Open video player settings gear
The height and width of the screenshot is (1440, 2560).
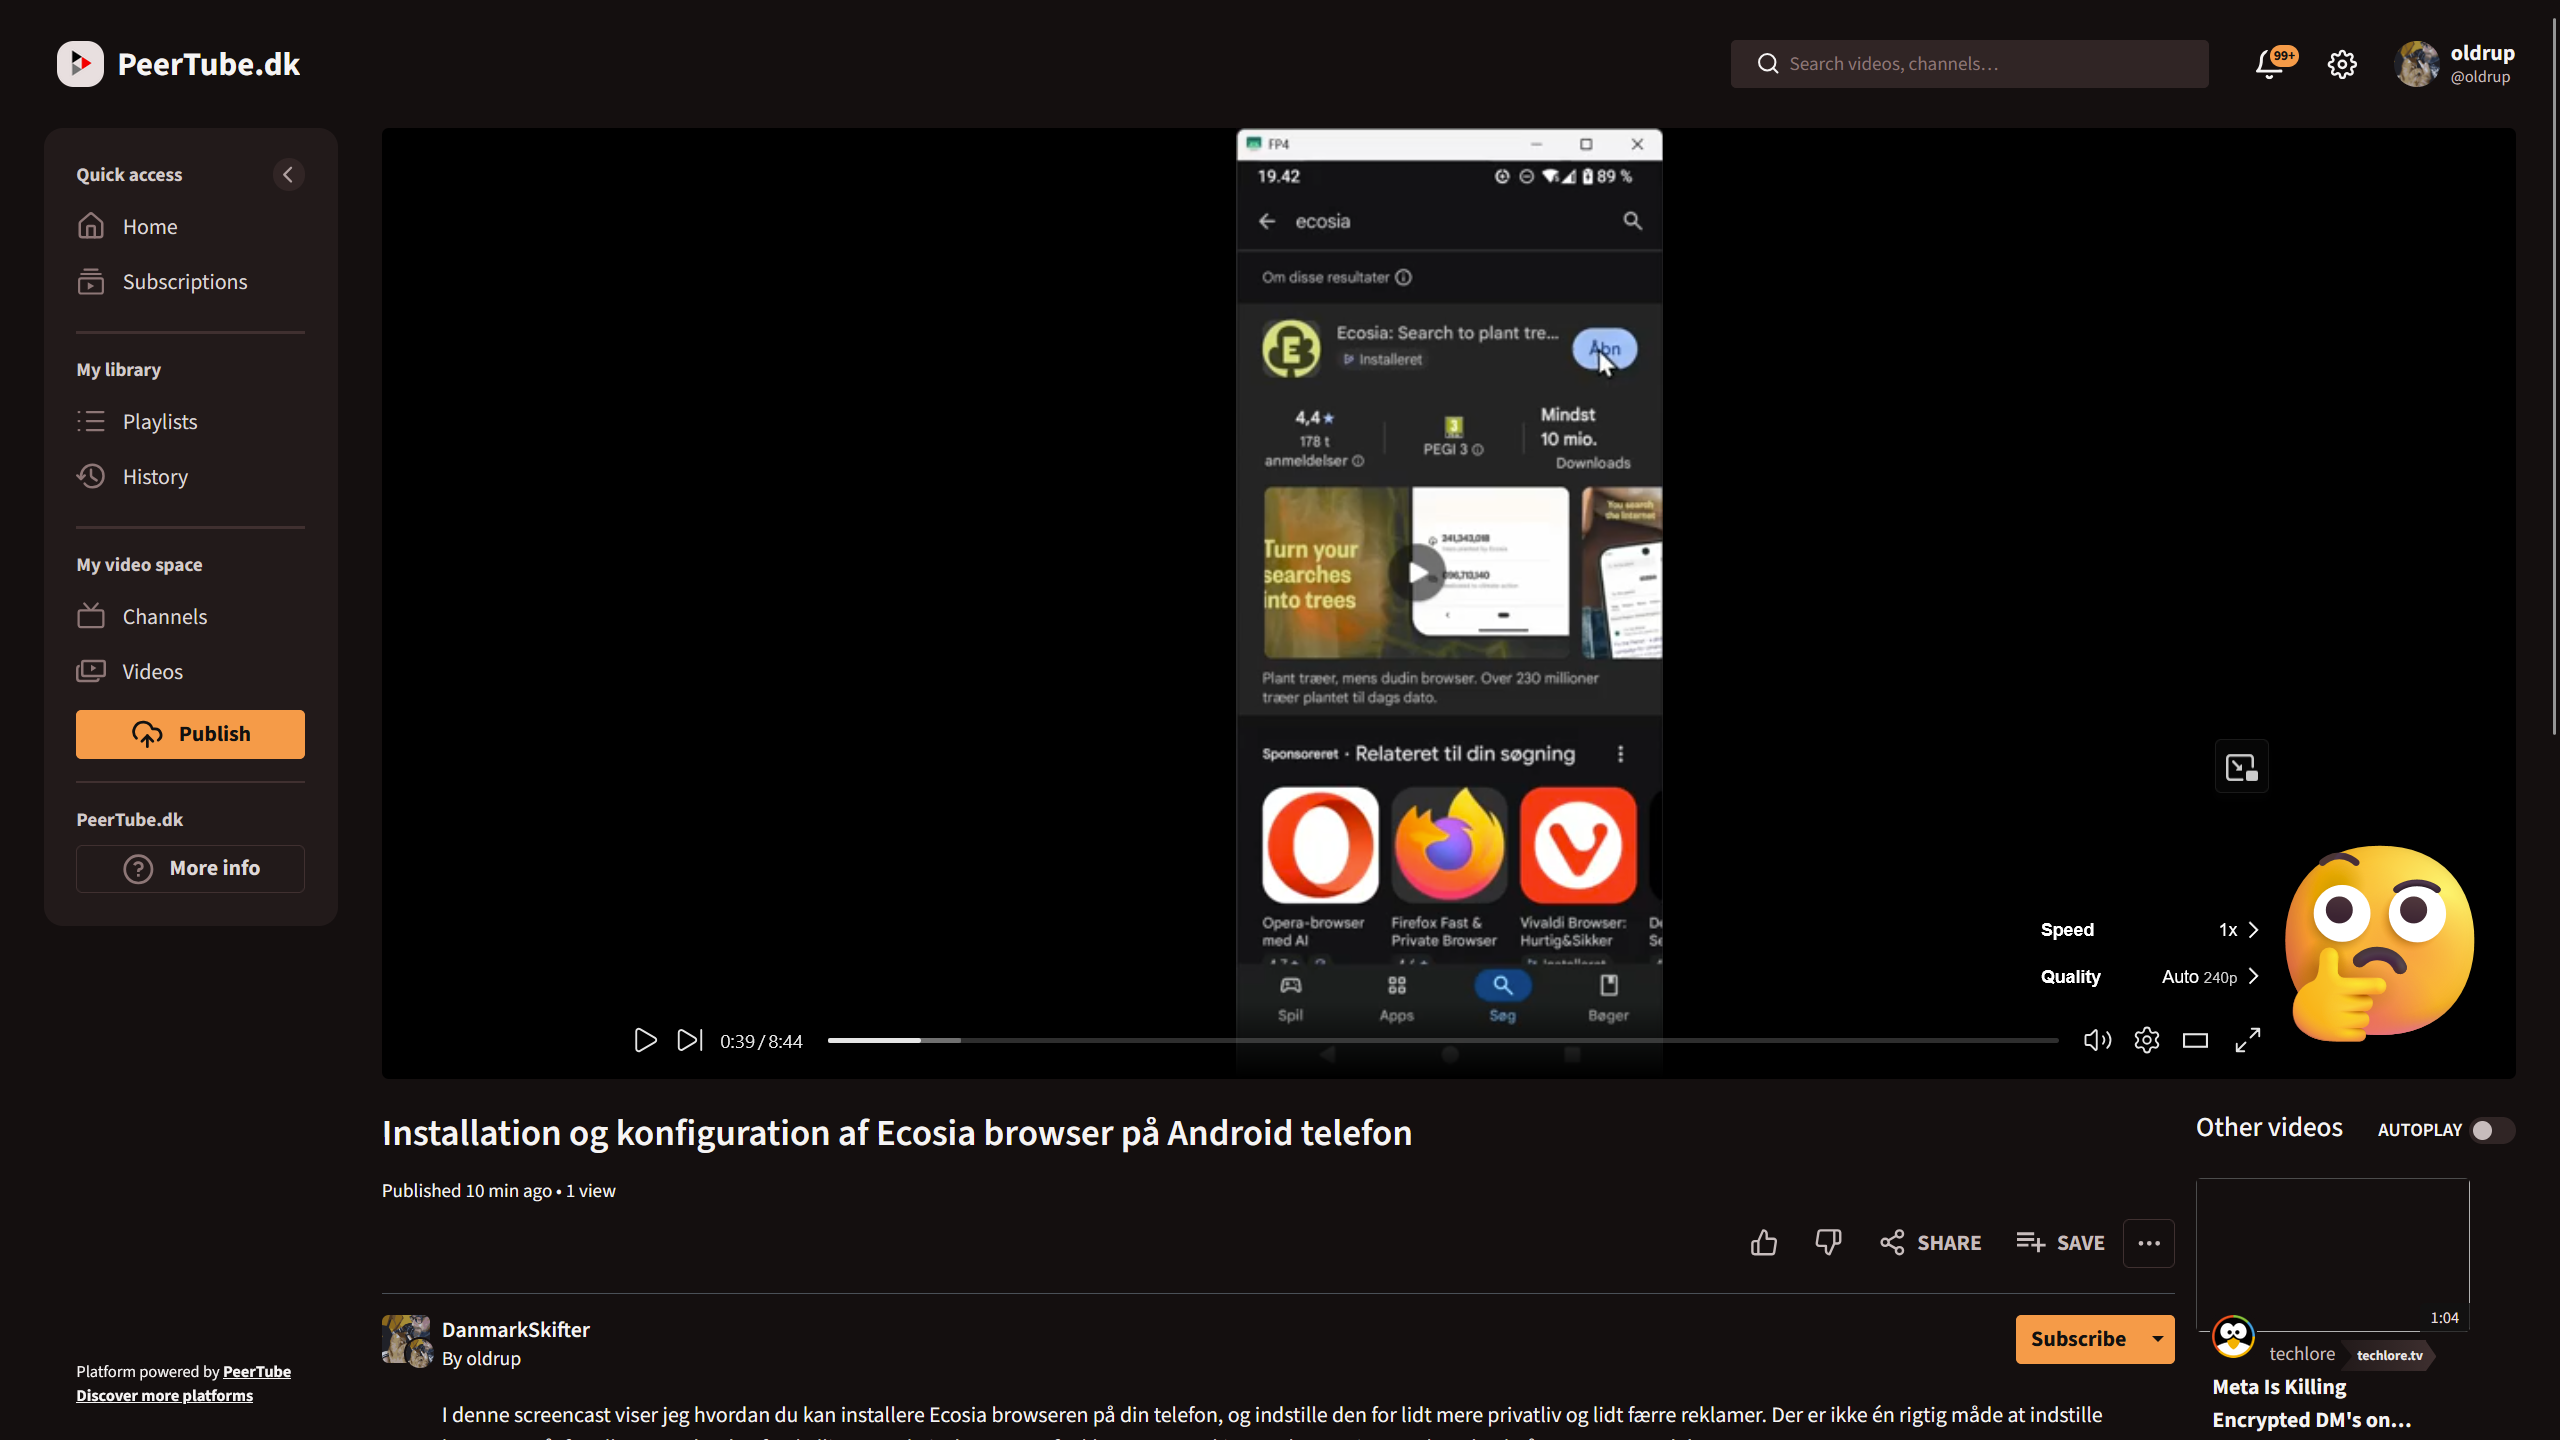(2146, 1041)
